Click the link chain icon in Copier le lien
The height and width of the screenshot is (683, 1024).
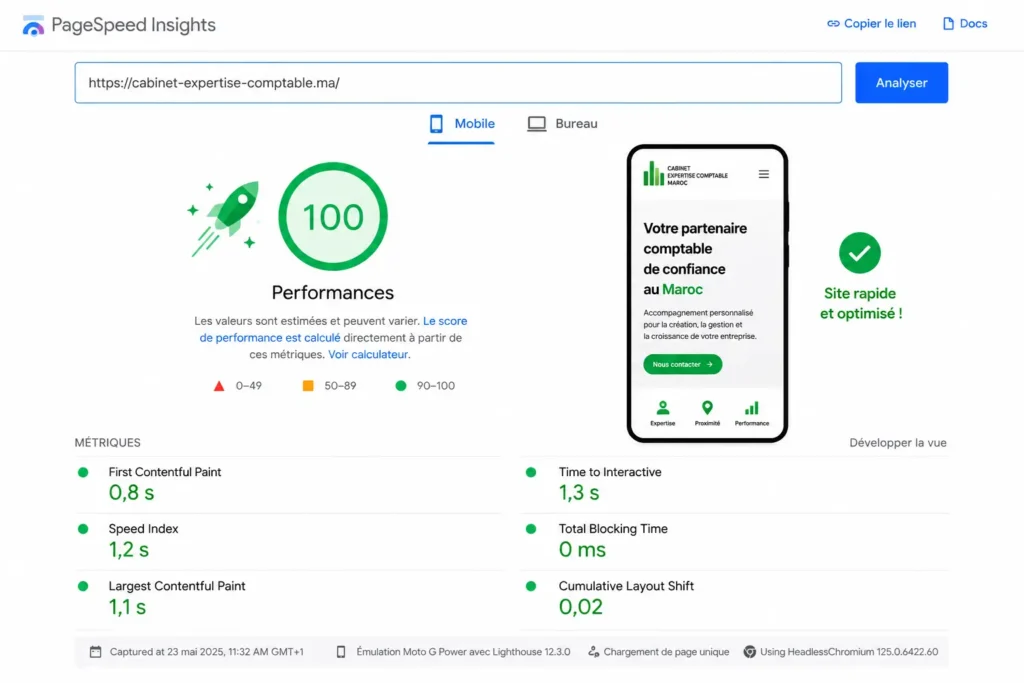(x=833, y=24)
